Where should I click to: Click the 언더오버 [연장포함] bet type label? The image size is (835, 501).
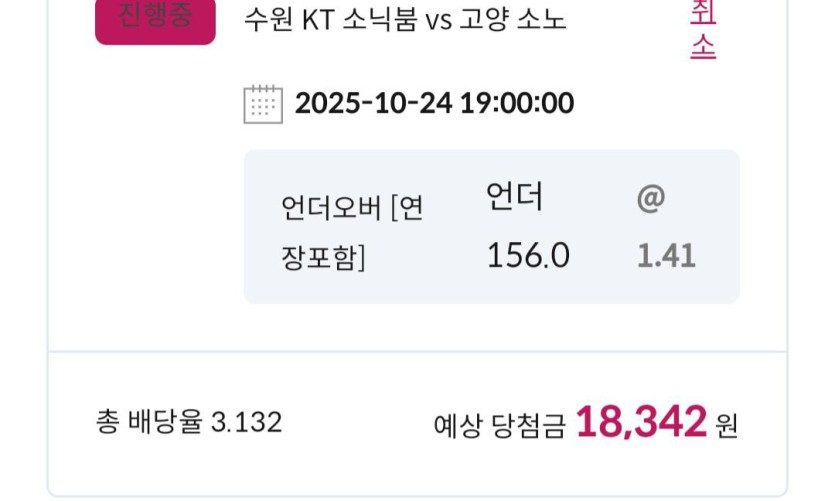coord(352,233)
